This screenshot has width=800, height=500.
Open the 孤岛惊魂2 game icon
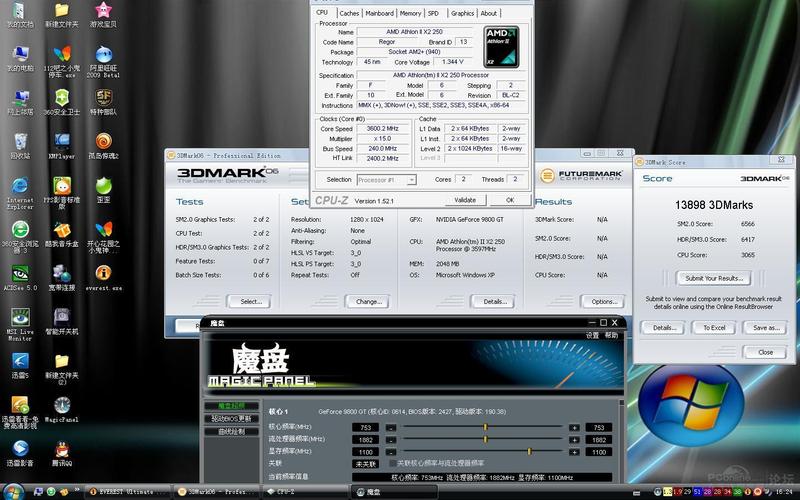[104, 146]
